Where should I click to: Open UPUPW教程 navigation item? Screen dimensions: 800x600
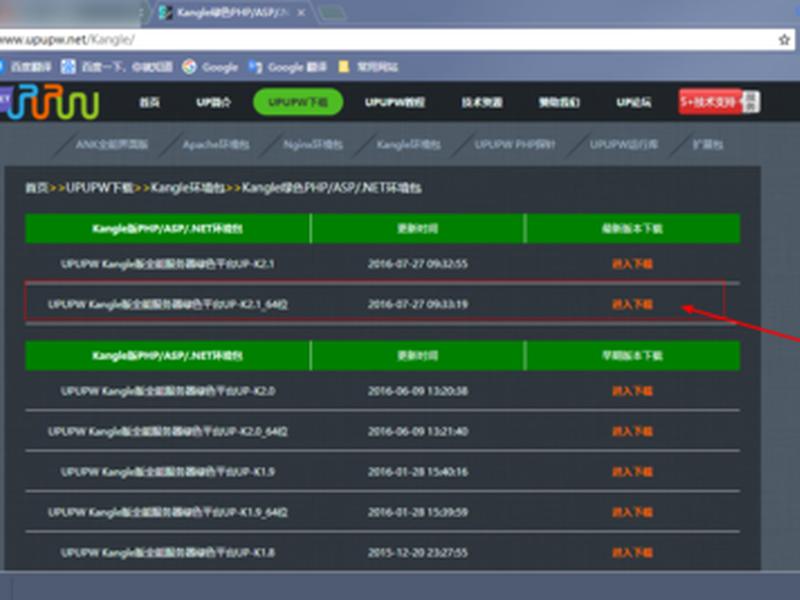pyautogui.click(x=395, y=103)
